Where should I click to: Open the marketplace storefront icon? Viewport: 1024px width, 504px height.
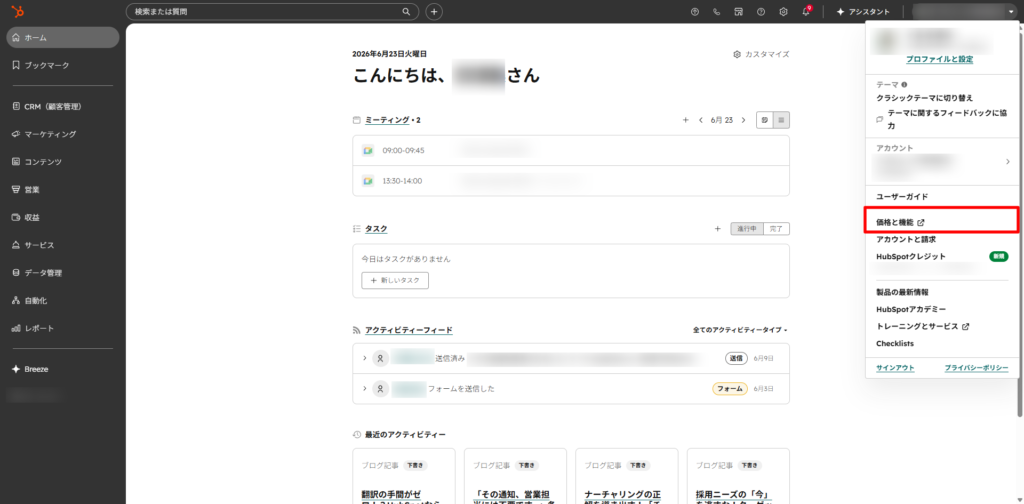coord(739,12)
